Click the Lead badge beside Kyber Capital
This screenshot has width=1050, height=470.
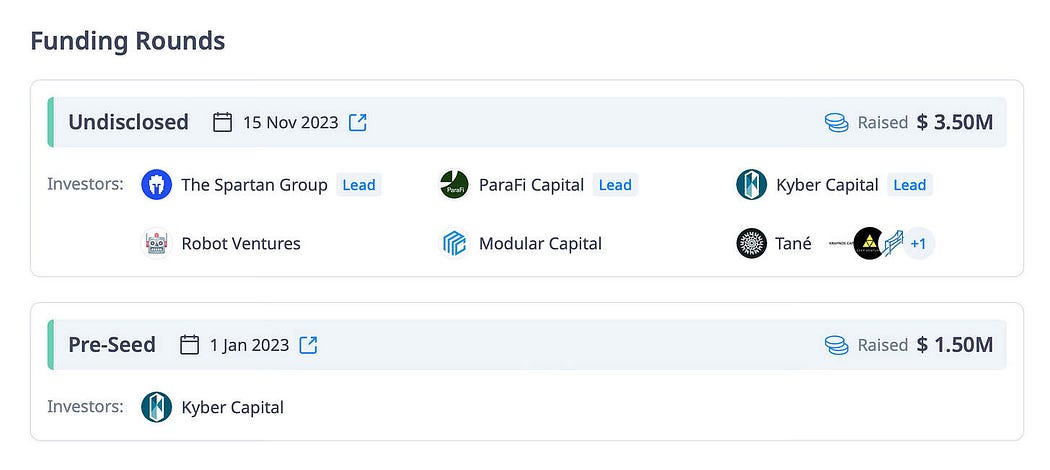click(909, 185)
